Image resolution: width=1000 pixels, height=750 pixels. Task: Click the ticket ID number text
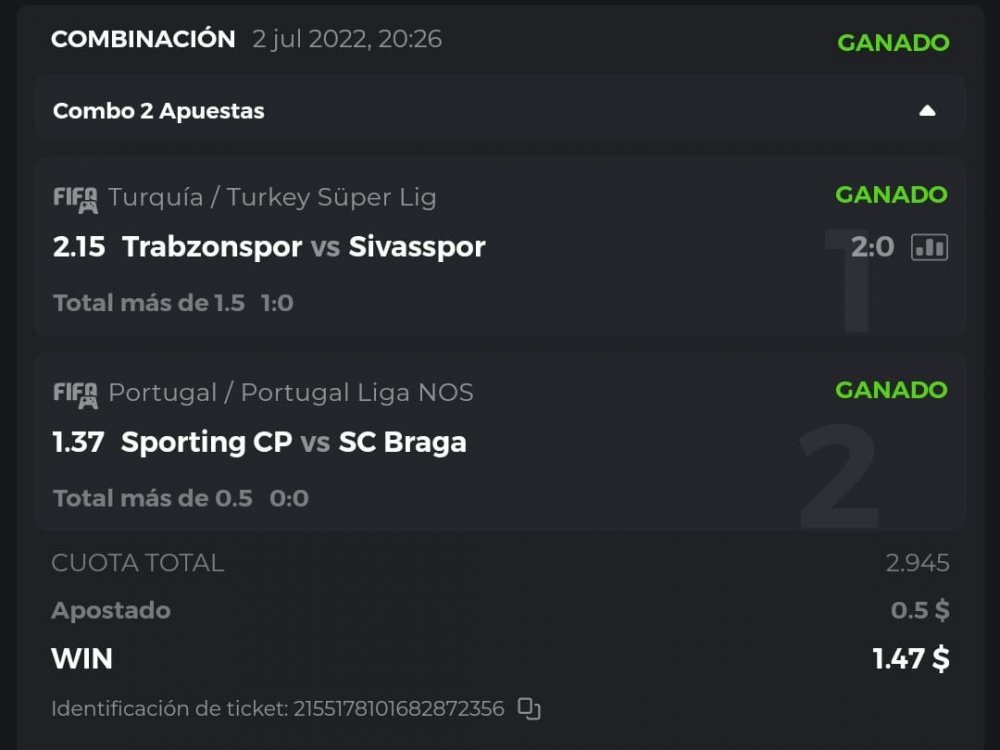(x=398, y=709)
